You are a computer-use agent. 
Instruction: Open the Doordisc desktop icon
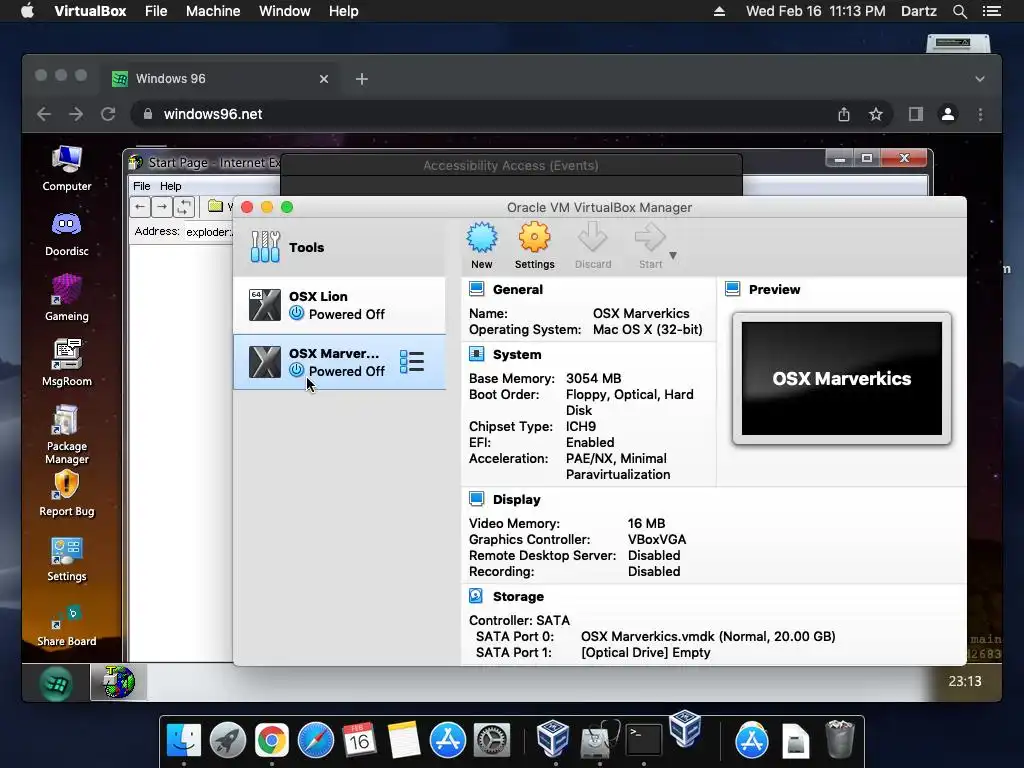[67, 234]
